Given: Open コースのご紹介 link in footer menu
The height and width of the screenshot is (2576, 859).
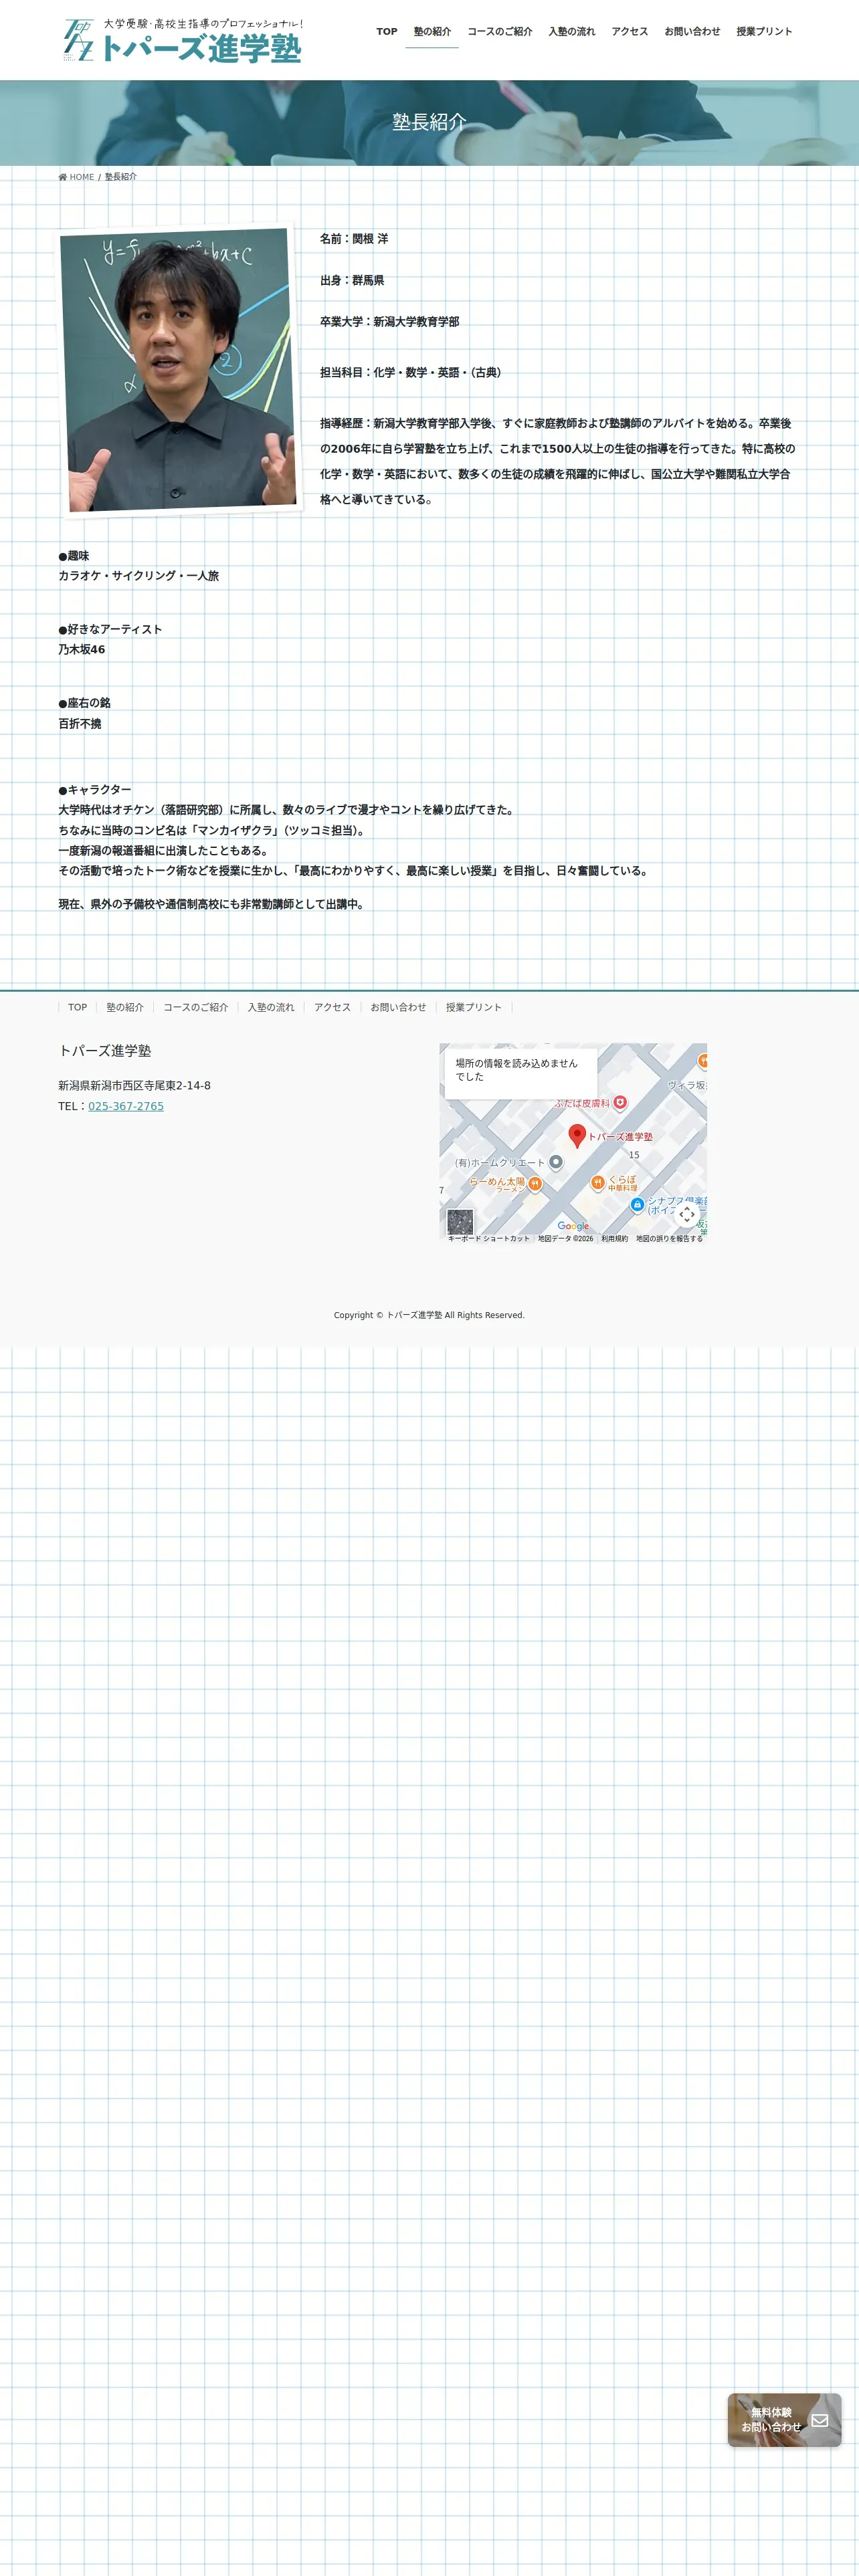Looking at the screenshot, I should (x=196, y=1007).
